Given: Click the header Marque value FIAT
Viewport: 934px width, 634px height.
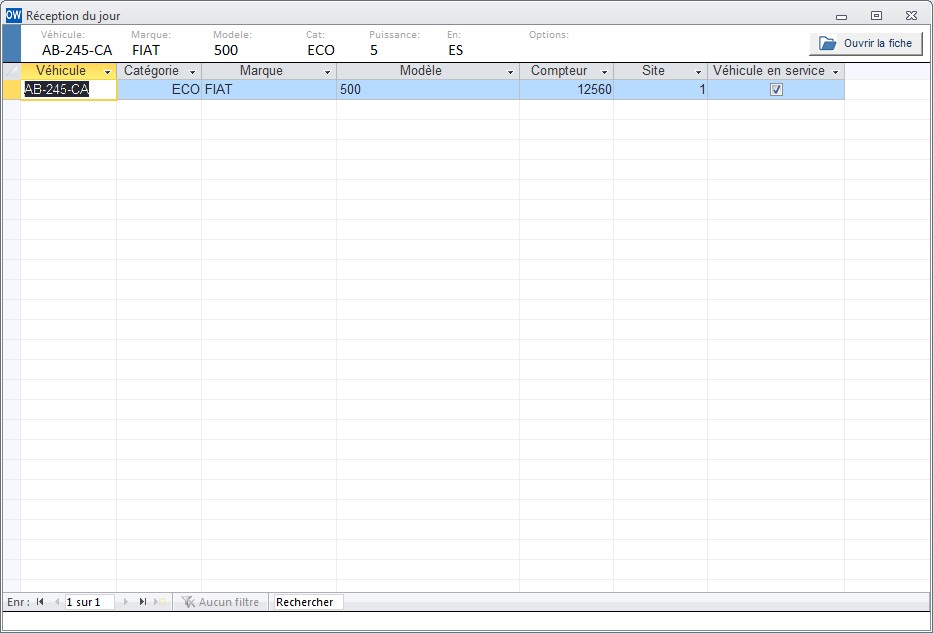Looking at the screenshot, I should (146, 50).
